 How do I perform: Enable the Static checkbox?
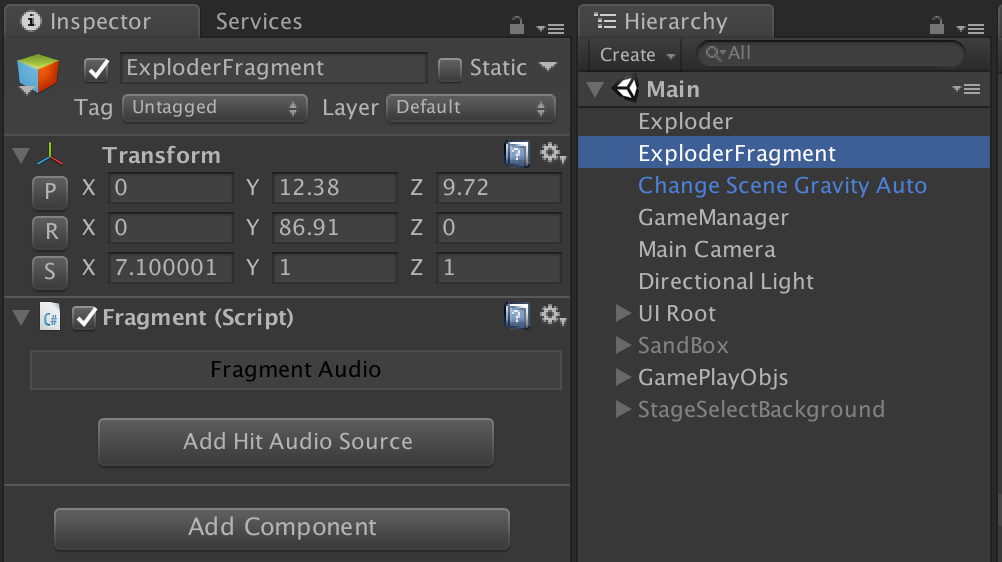coord(450,69)
